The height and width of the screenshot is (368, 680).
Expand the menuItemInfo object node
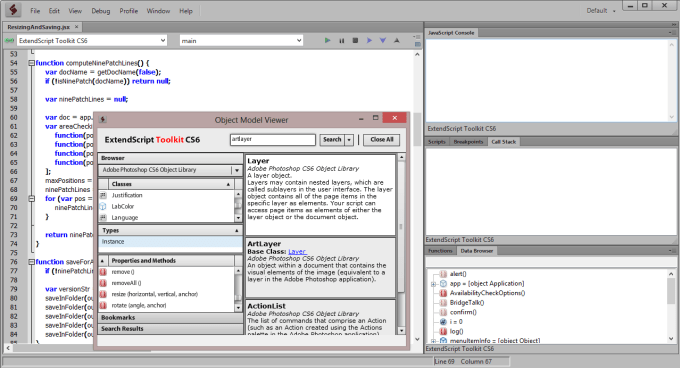coord(433,341)
